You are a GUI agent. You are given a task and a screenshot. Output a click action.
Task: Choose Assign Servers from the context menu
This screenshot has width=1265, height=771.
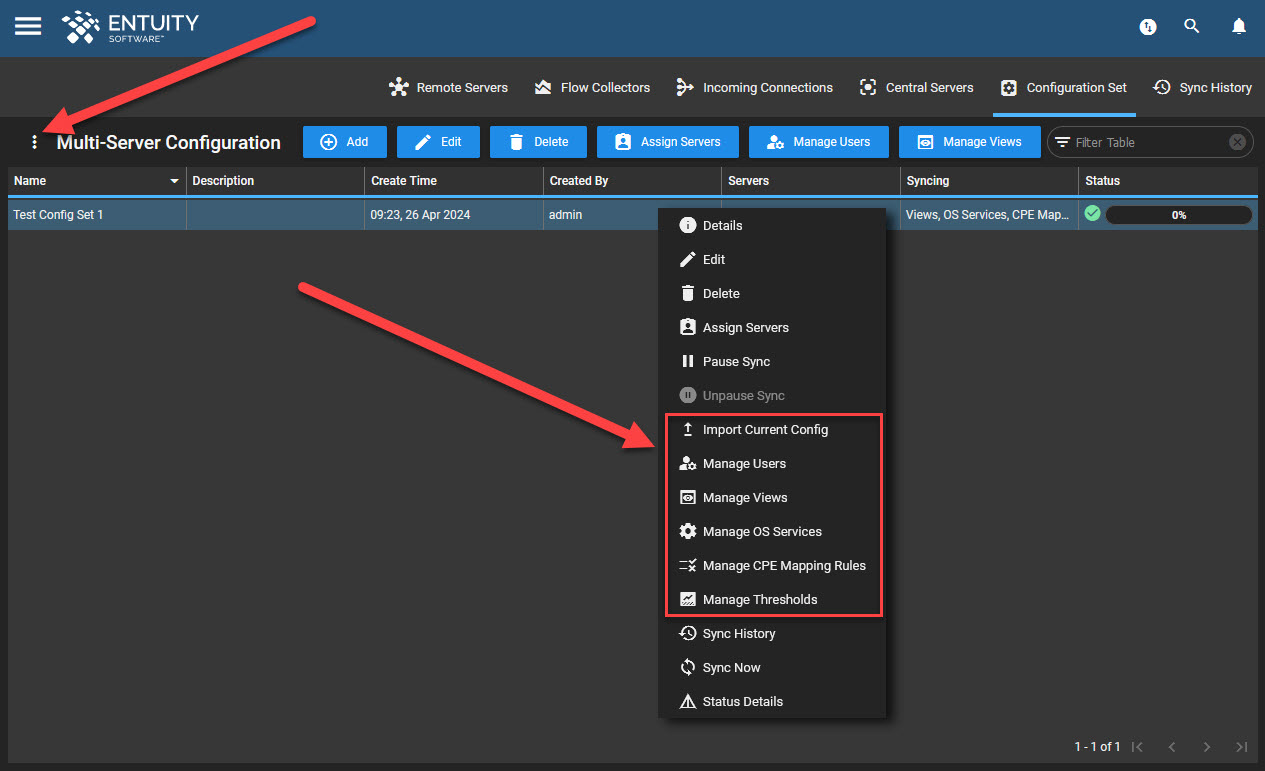pyautogui.click(x=772, y=327)
